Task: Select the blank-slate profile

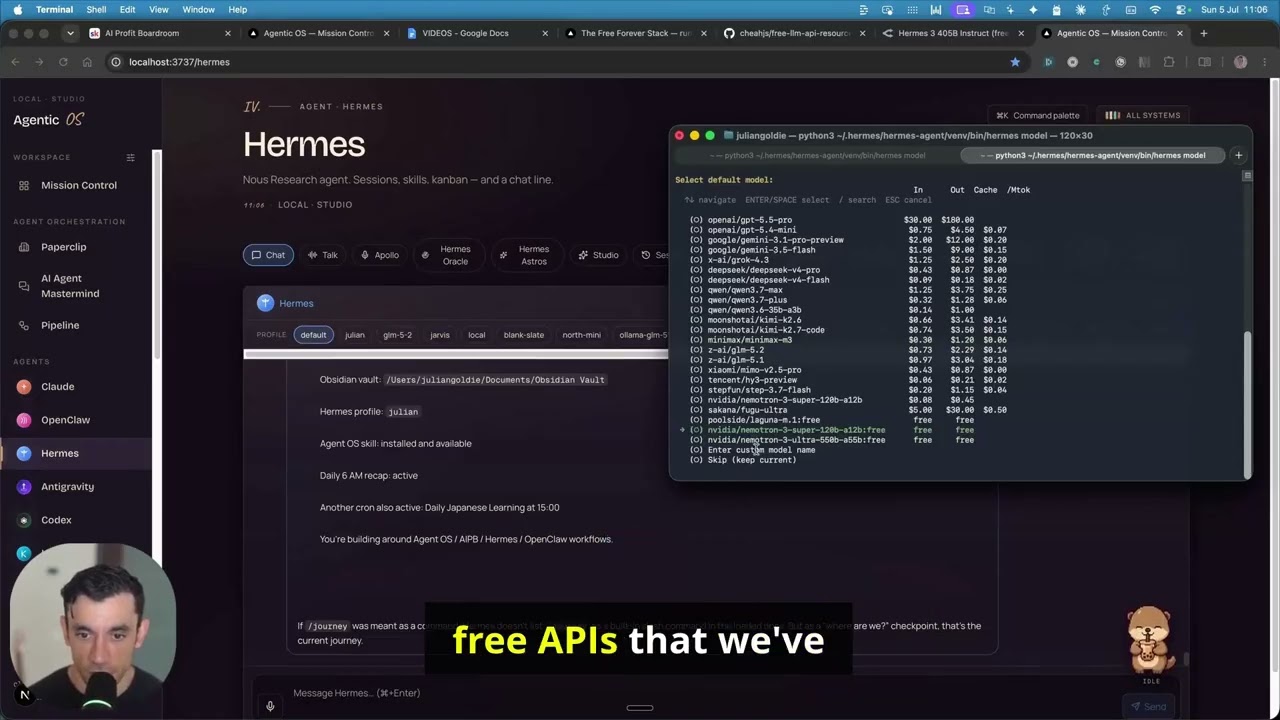Action: tap(524, 335)
